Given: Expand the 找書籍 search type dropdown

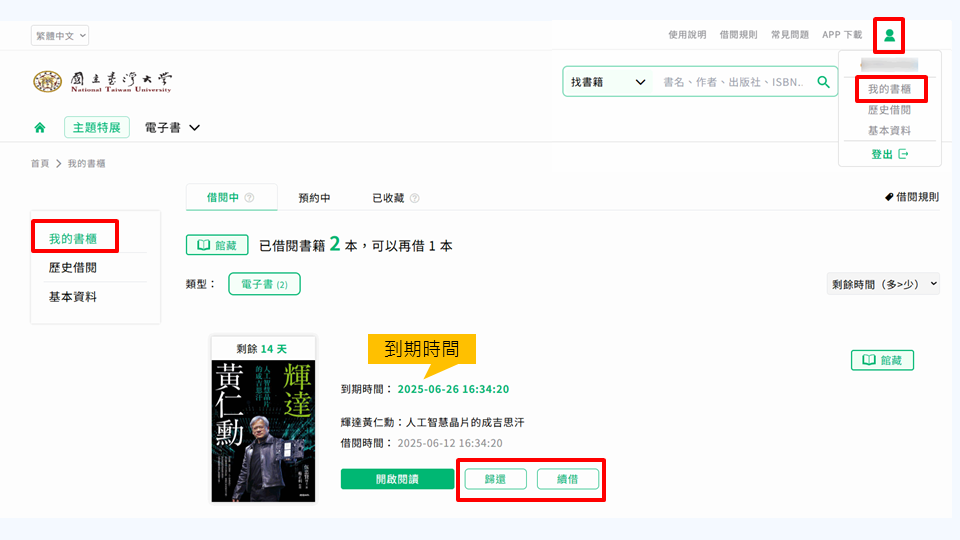Looking at the screenshot, I should point(607,82).
